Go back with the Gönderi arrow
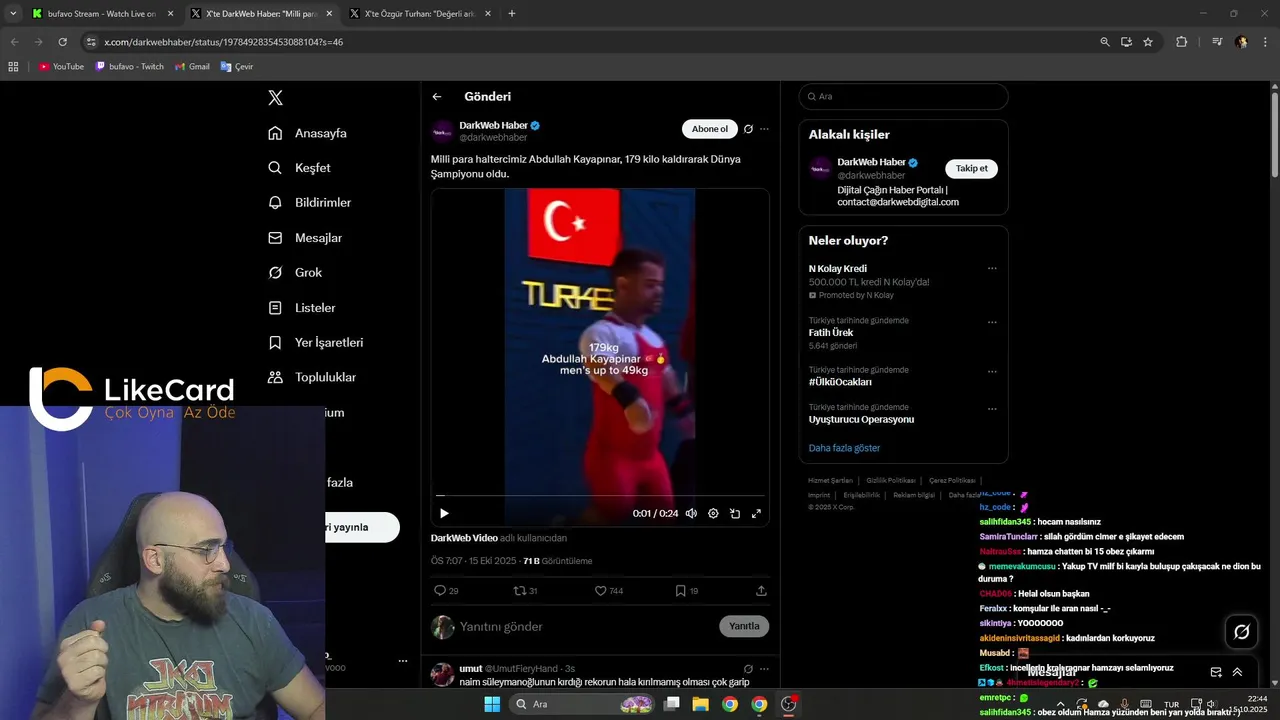Image resolution: width=1280 pixels, height=720 pixels. (x=437, y=97)
